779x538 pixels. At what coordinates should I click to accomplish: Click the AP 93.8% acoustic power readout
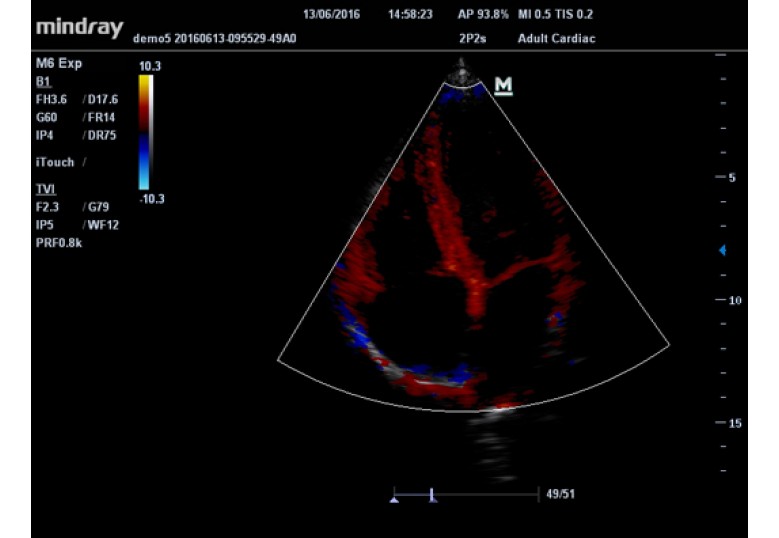click(x=483, y=14)
